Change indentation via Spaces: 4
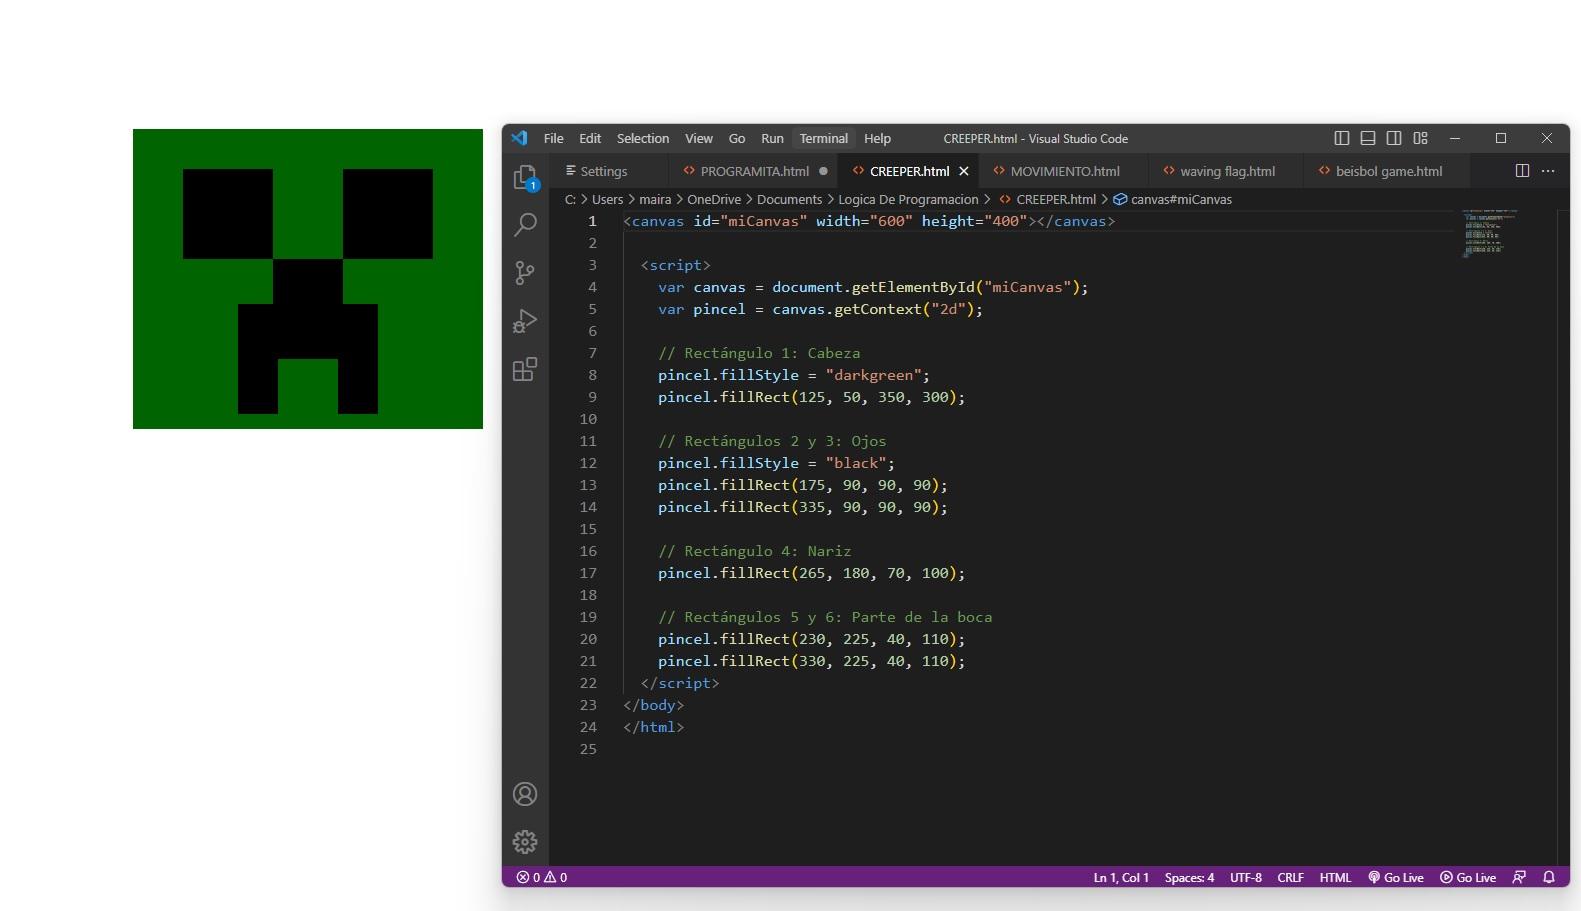1581x911 pixels. [x=1189, y=877]
